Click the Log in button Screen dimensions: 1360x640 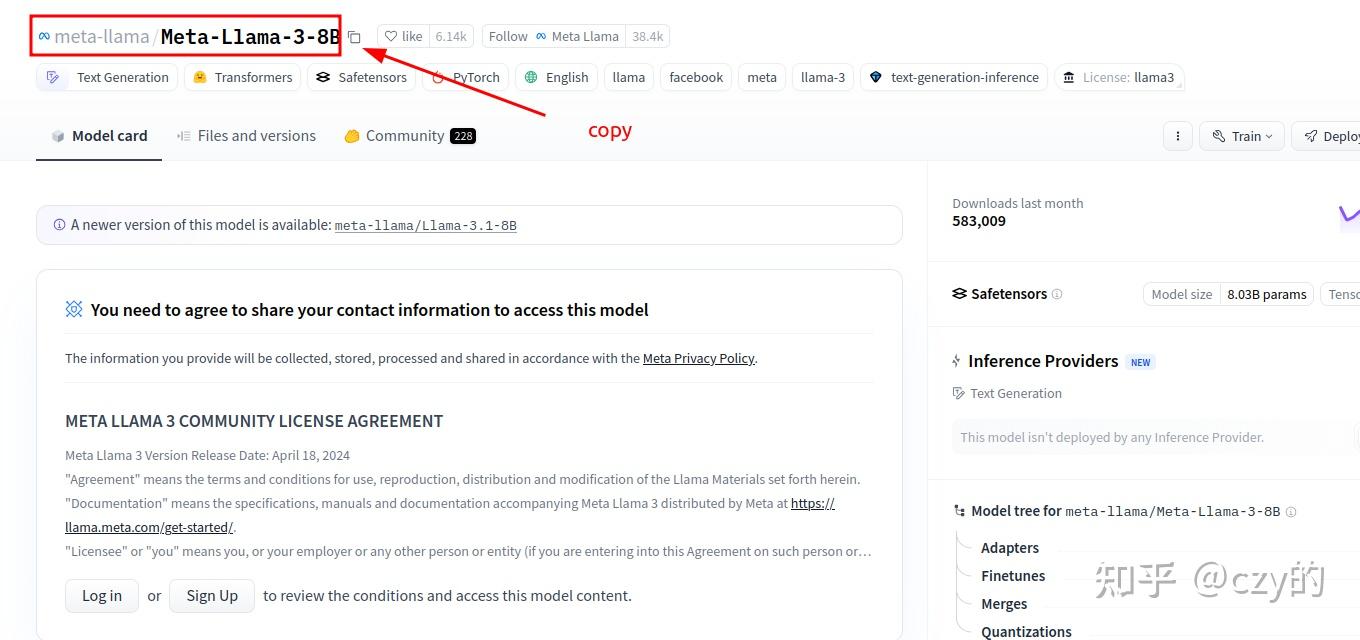click(102, 596)
